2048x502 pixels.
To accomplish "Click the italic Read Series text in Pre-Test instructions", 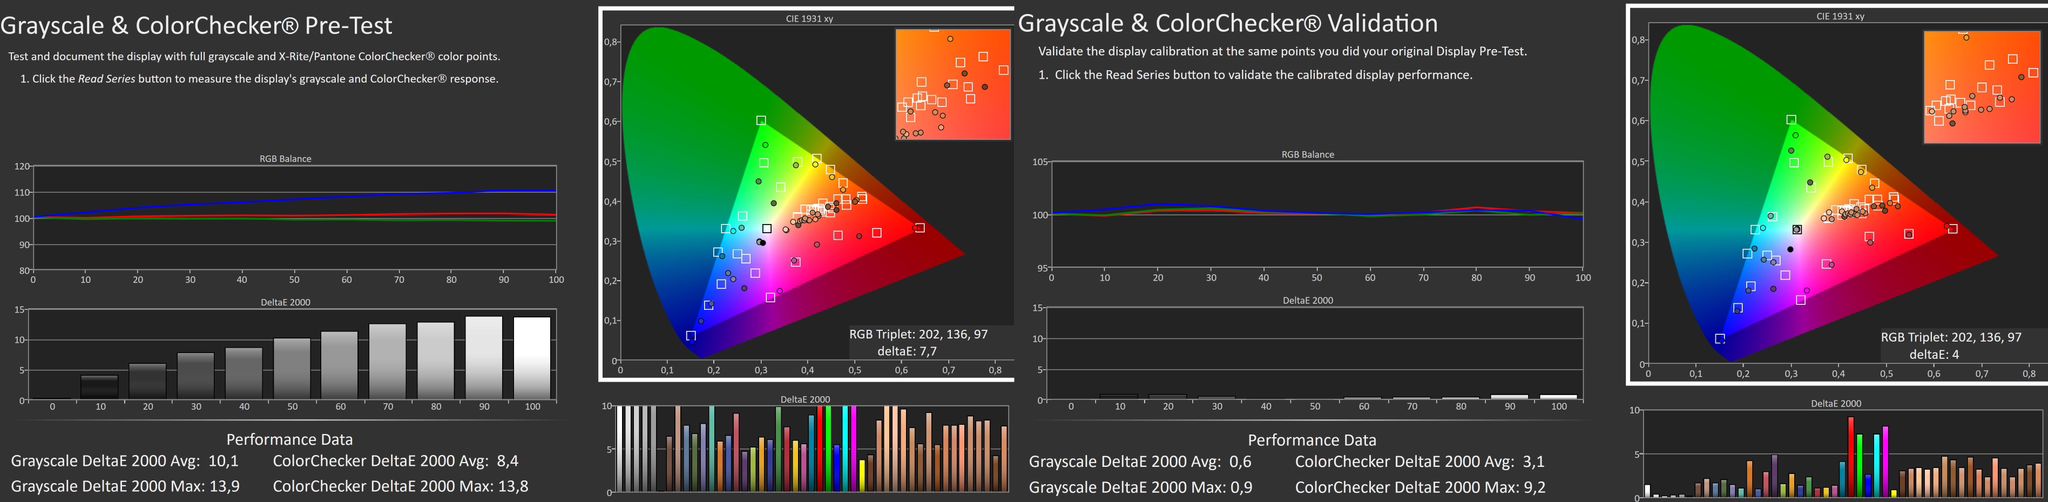I will 107,79.
